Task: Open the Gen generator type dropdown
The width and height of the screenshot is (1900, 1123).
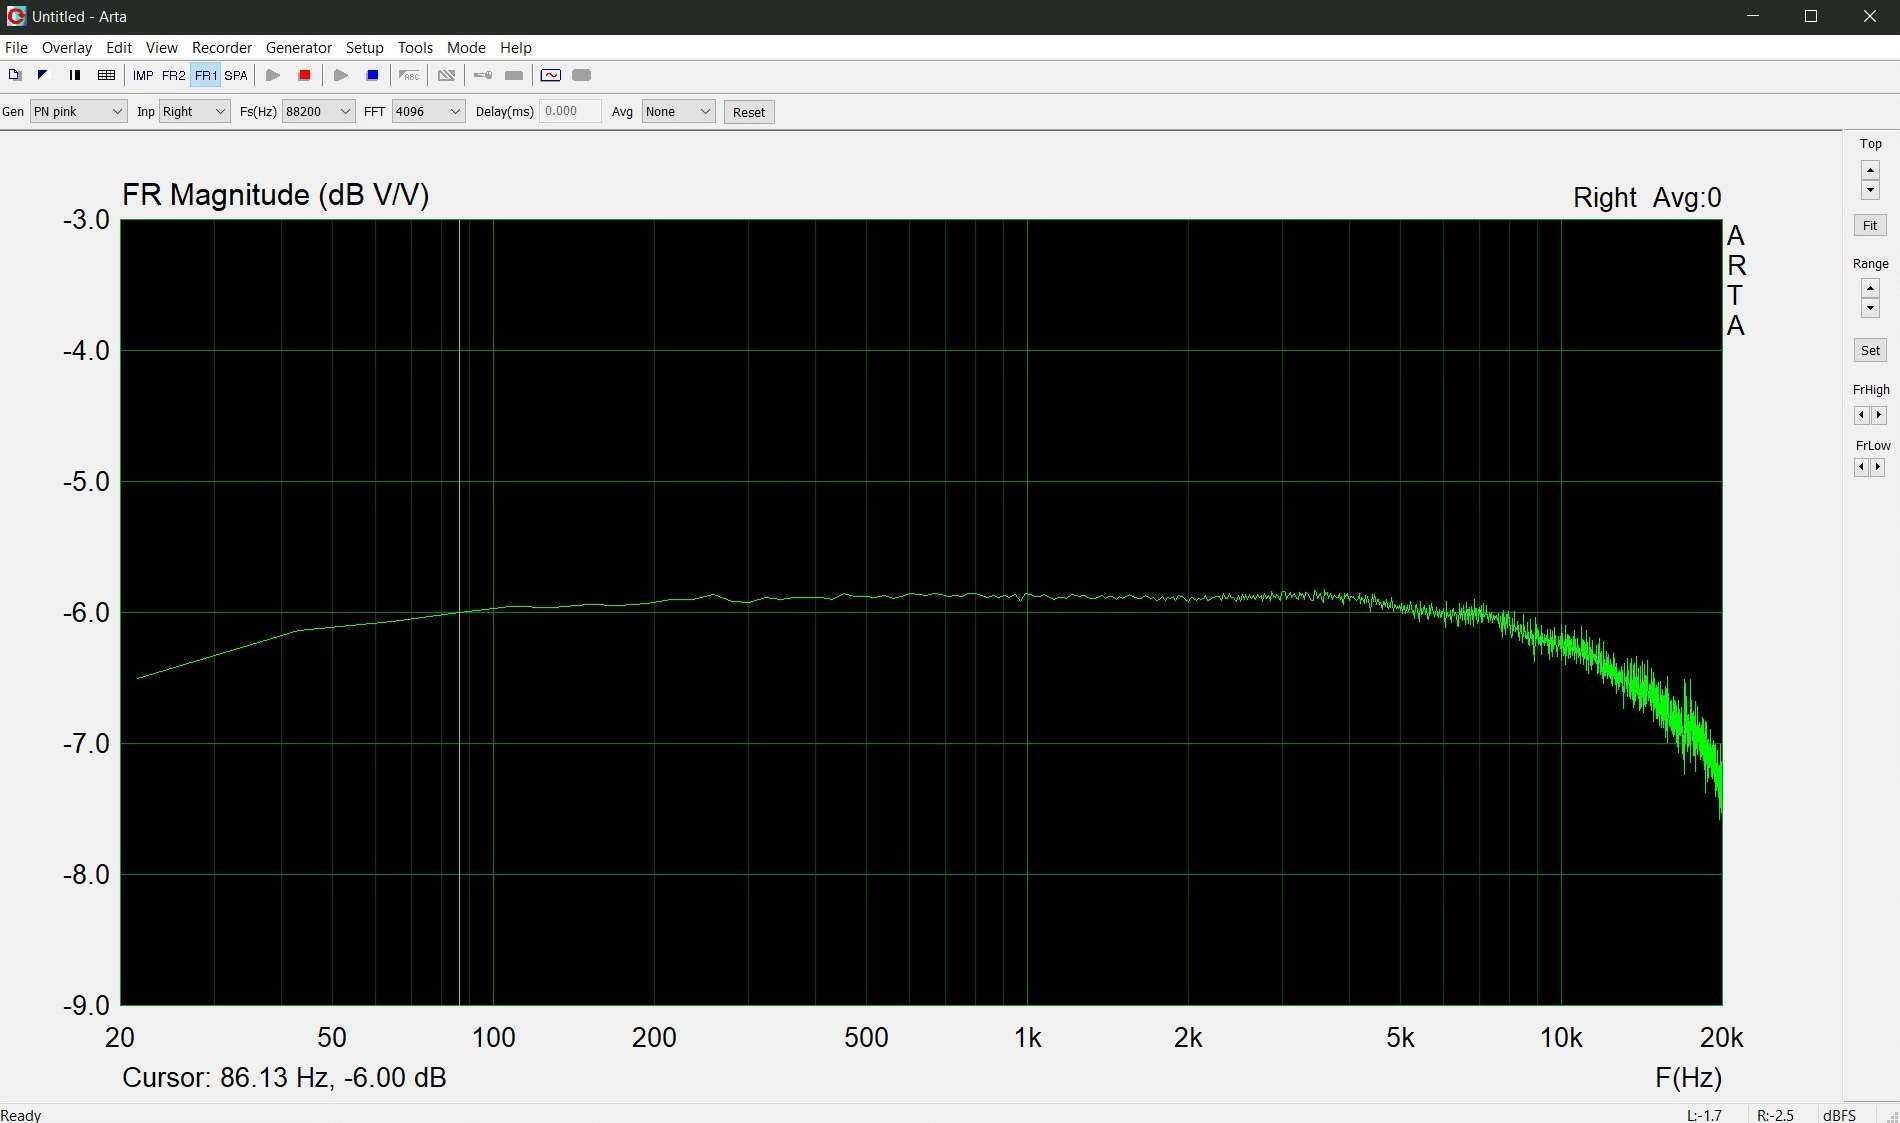Action: (78, 112)
